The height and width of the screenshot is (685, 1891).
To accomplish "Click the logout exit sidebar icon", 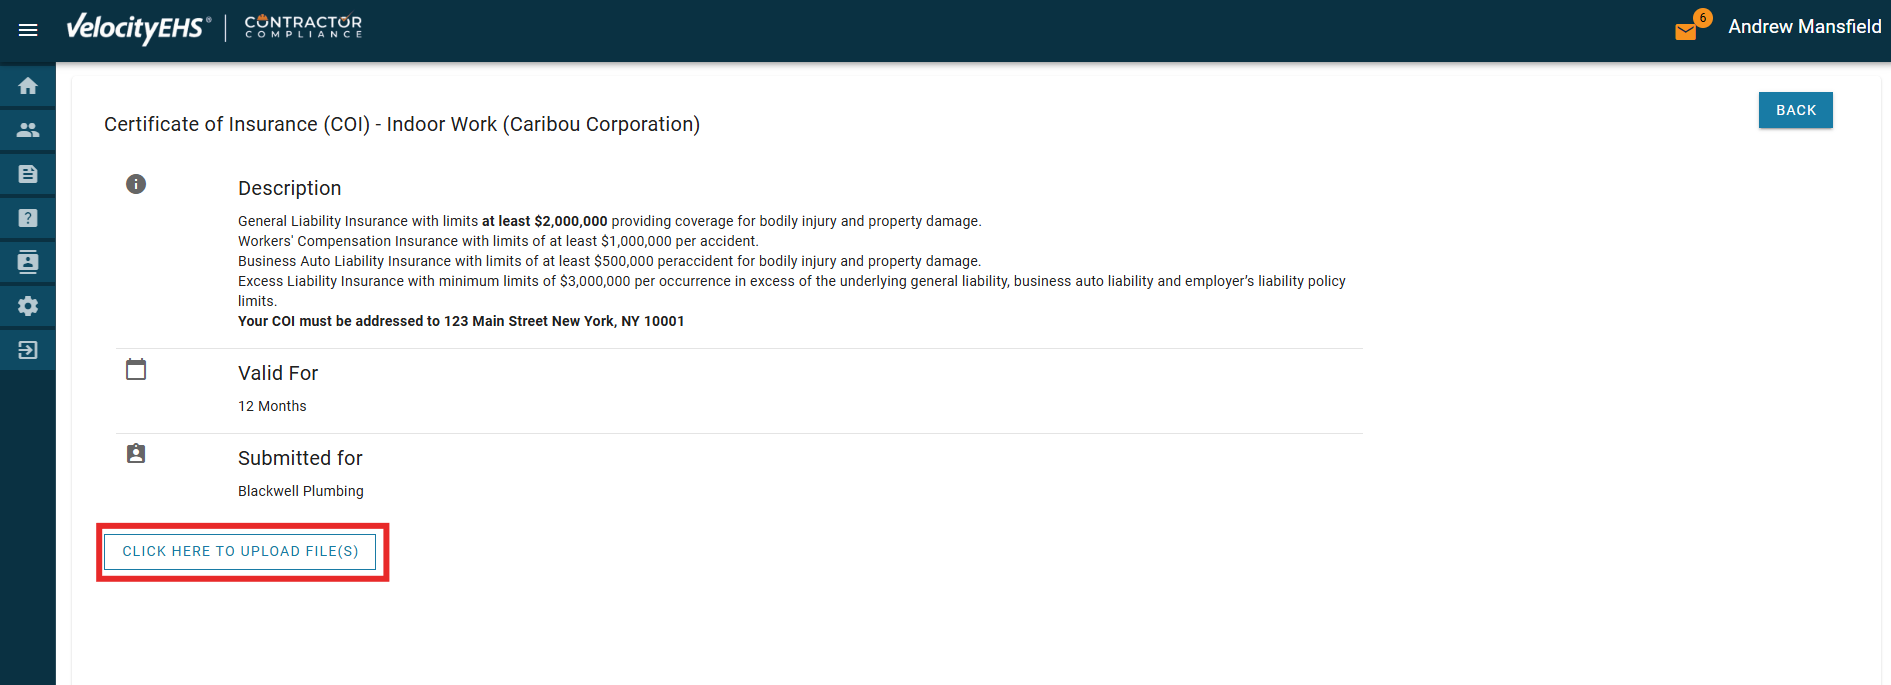I will tap(28, 350).
